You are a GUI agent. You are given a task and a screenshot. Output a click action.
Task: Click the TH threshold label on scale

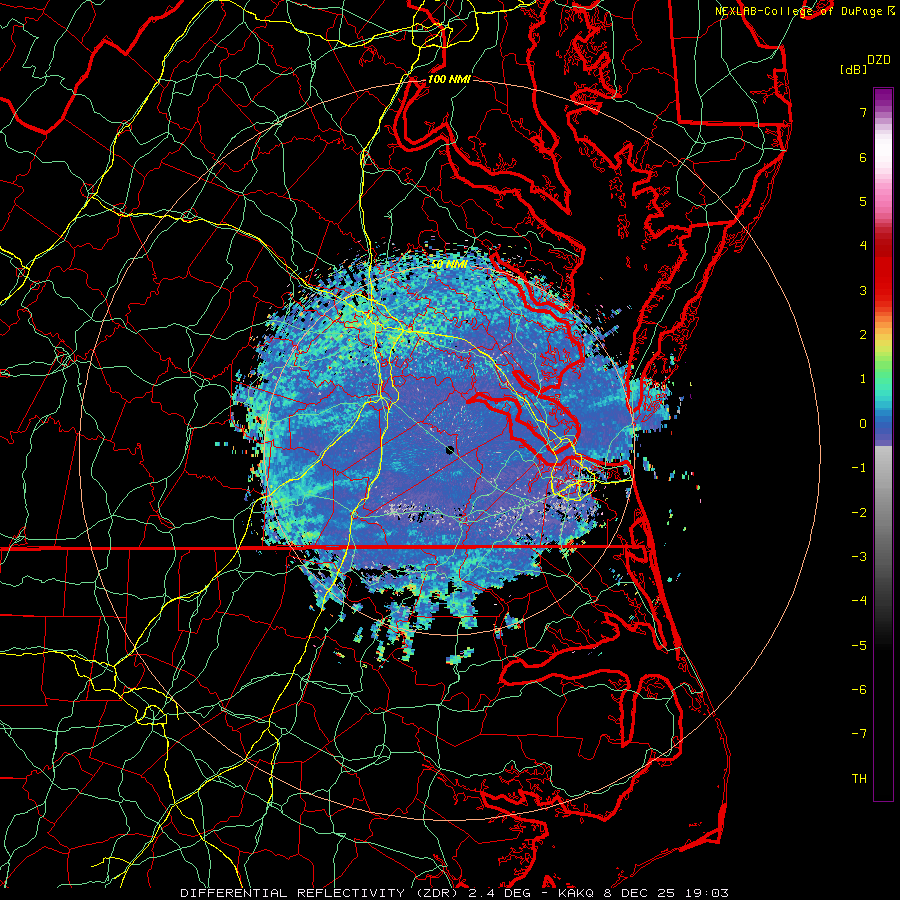859,779
